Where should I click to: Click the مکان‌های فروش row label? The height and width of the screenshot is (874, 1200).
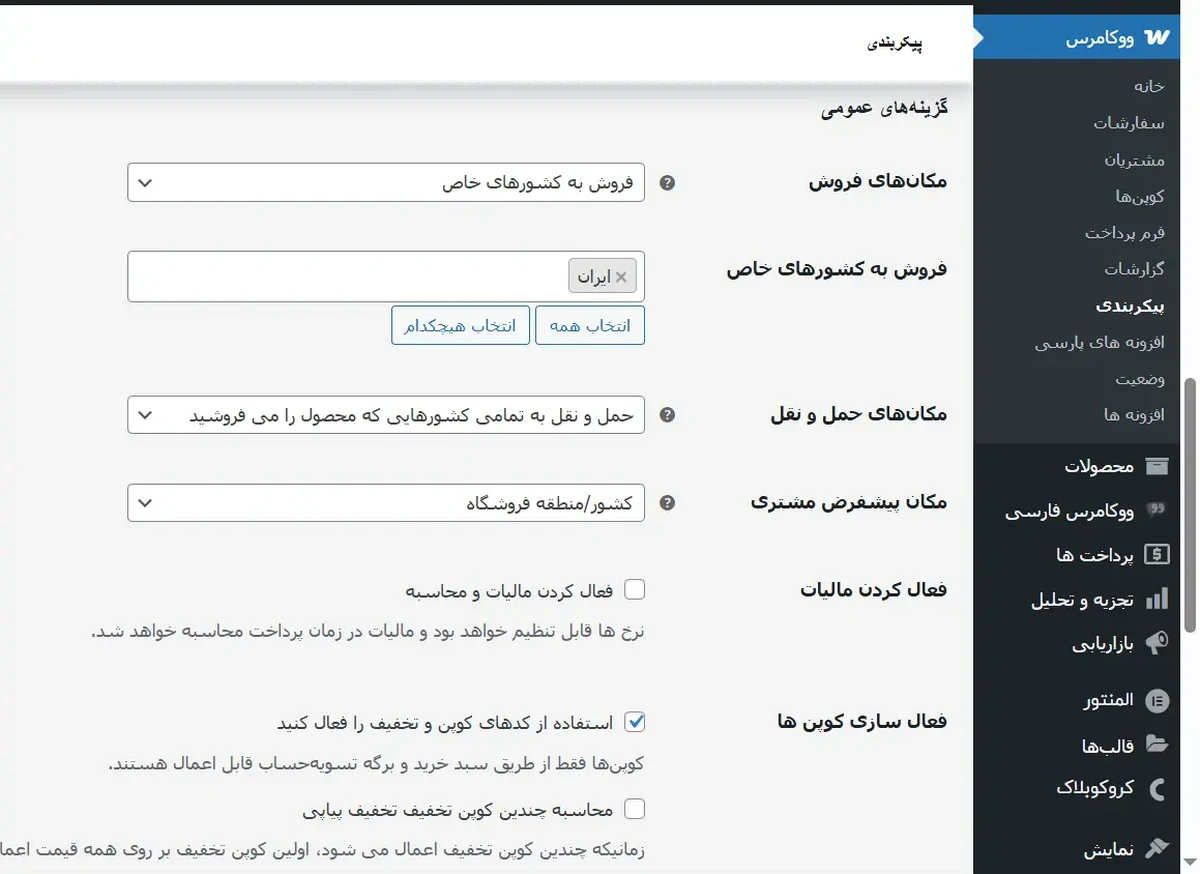878,182
